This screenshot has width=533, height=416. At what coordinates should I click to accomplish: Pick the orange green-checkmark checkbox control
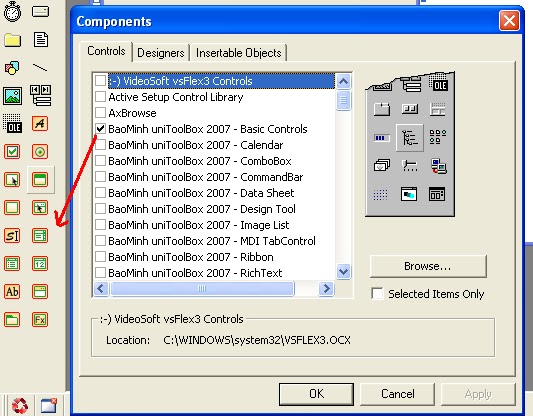pyautogui.click(x=12, y=152)
